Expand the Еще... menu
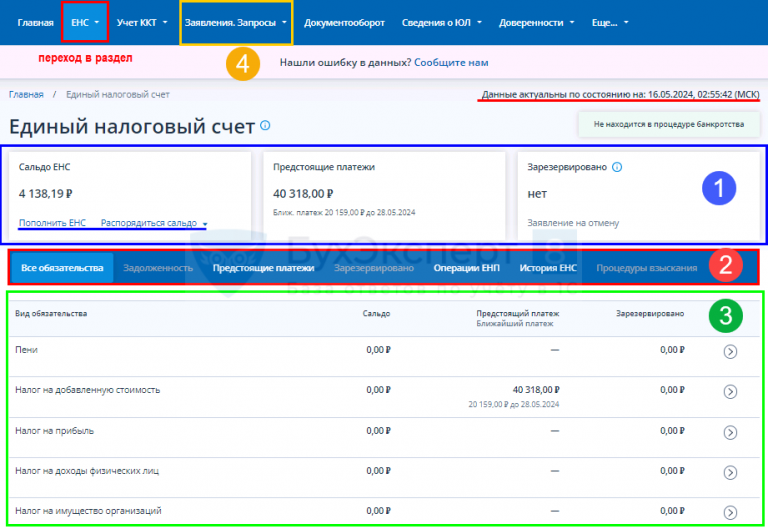 [x=610, y=23]
